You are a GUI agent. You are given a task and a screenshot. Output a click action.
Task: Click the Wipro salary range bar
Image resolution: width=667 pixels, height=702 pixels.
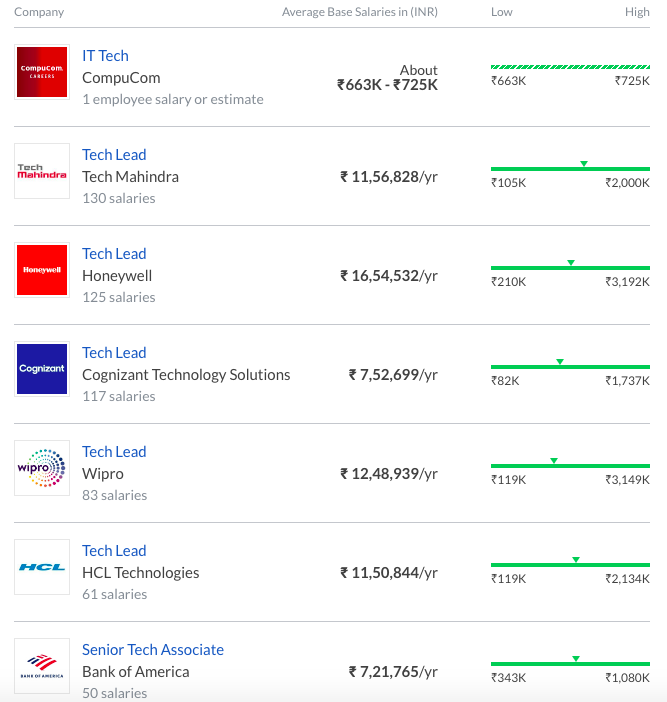click(x=570, y=466)
